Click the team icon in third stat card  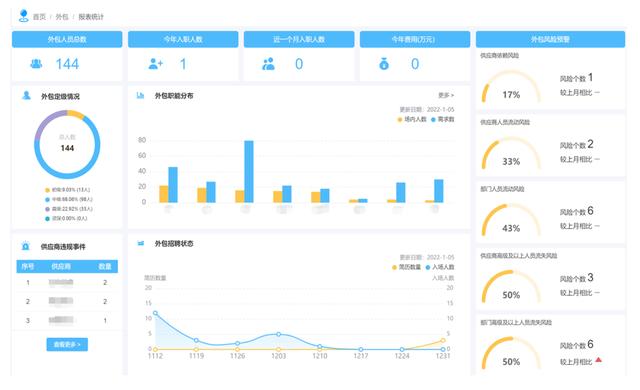coord(268,64)
